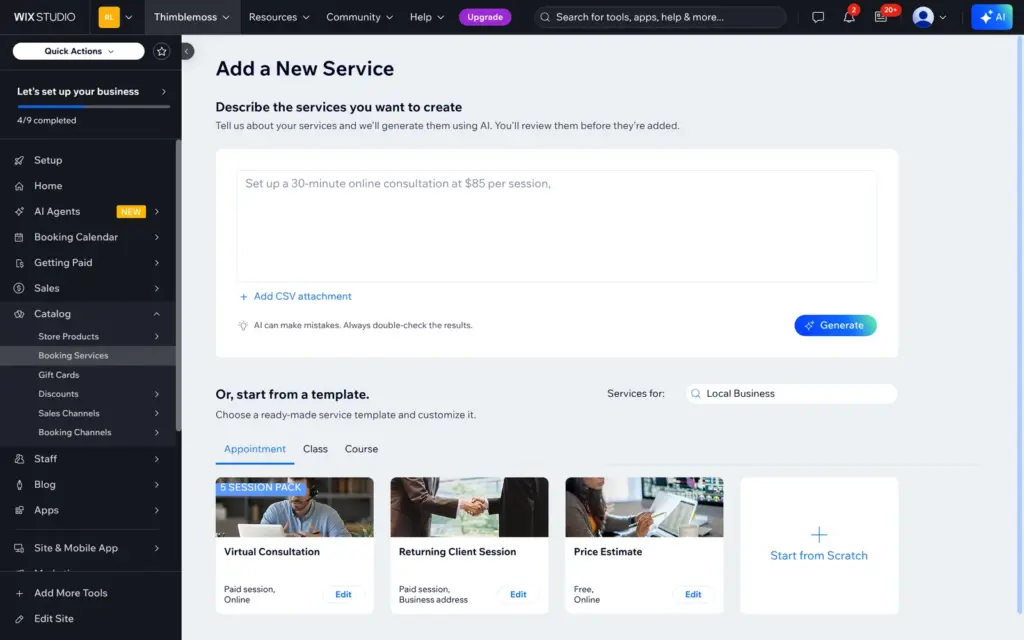1024x640 pixels.
Task: Click the Booking Calendar icon
Action: coord(19,237)
